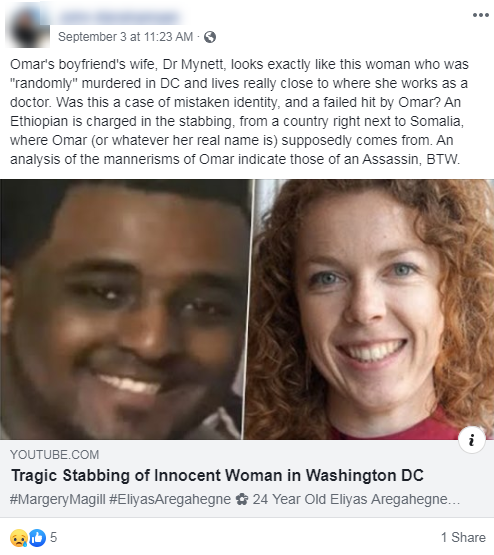The width and height of the screenshot is (494, 555).
Task: Open the YOUTUBE.COM source domain label
Action: 54,455
